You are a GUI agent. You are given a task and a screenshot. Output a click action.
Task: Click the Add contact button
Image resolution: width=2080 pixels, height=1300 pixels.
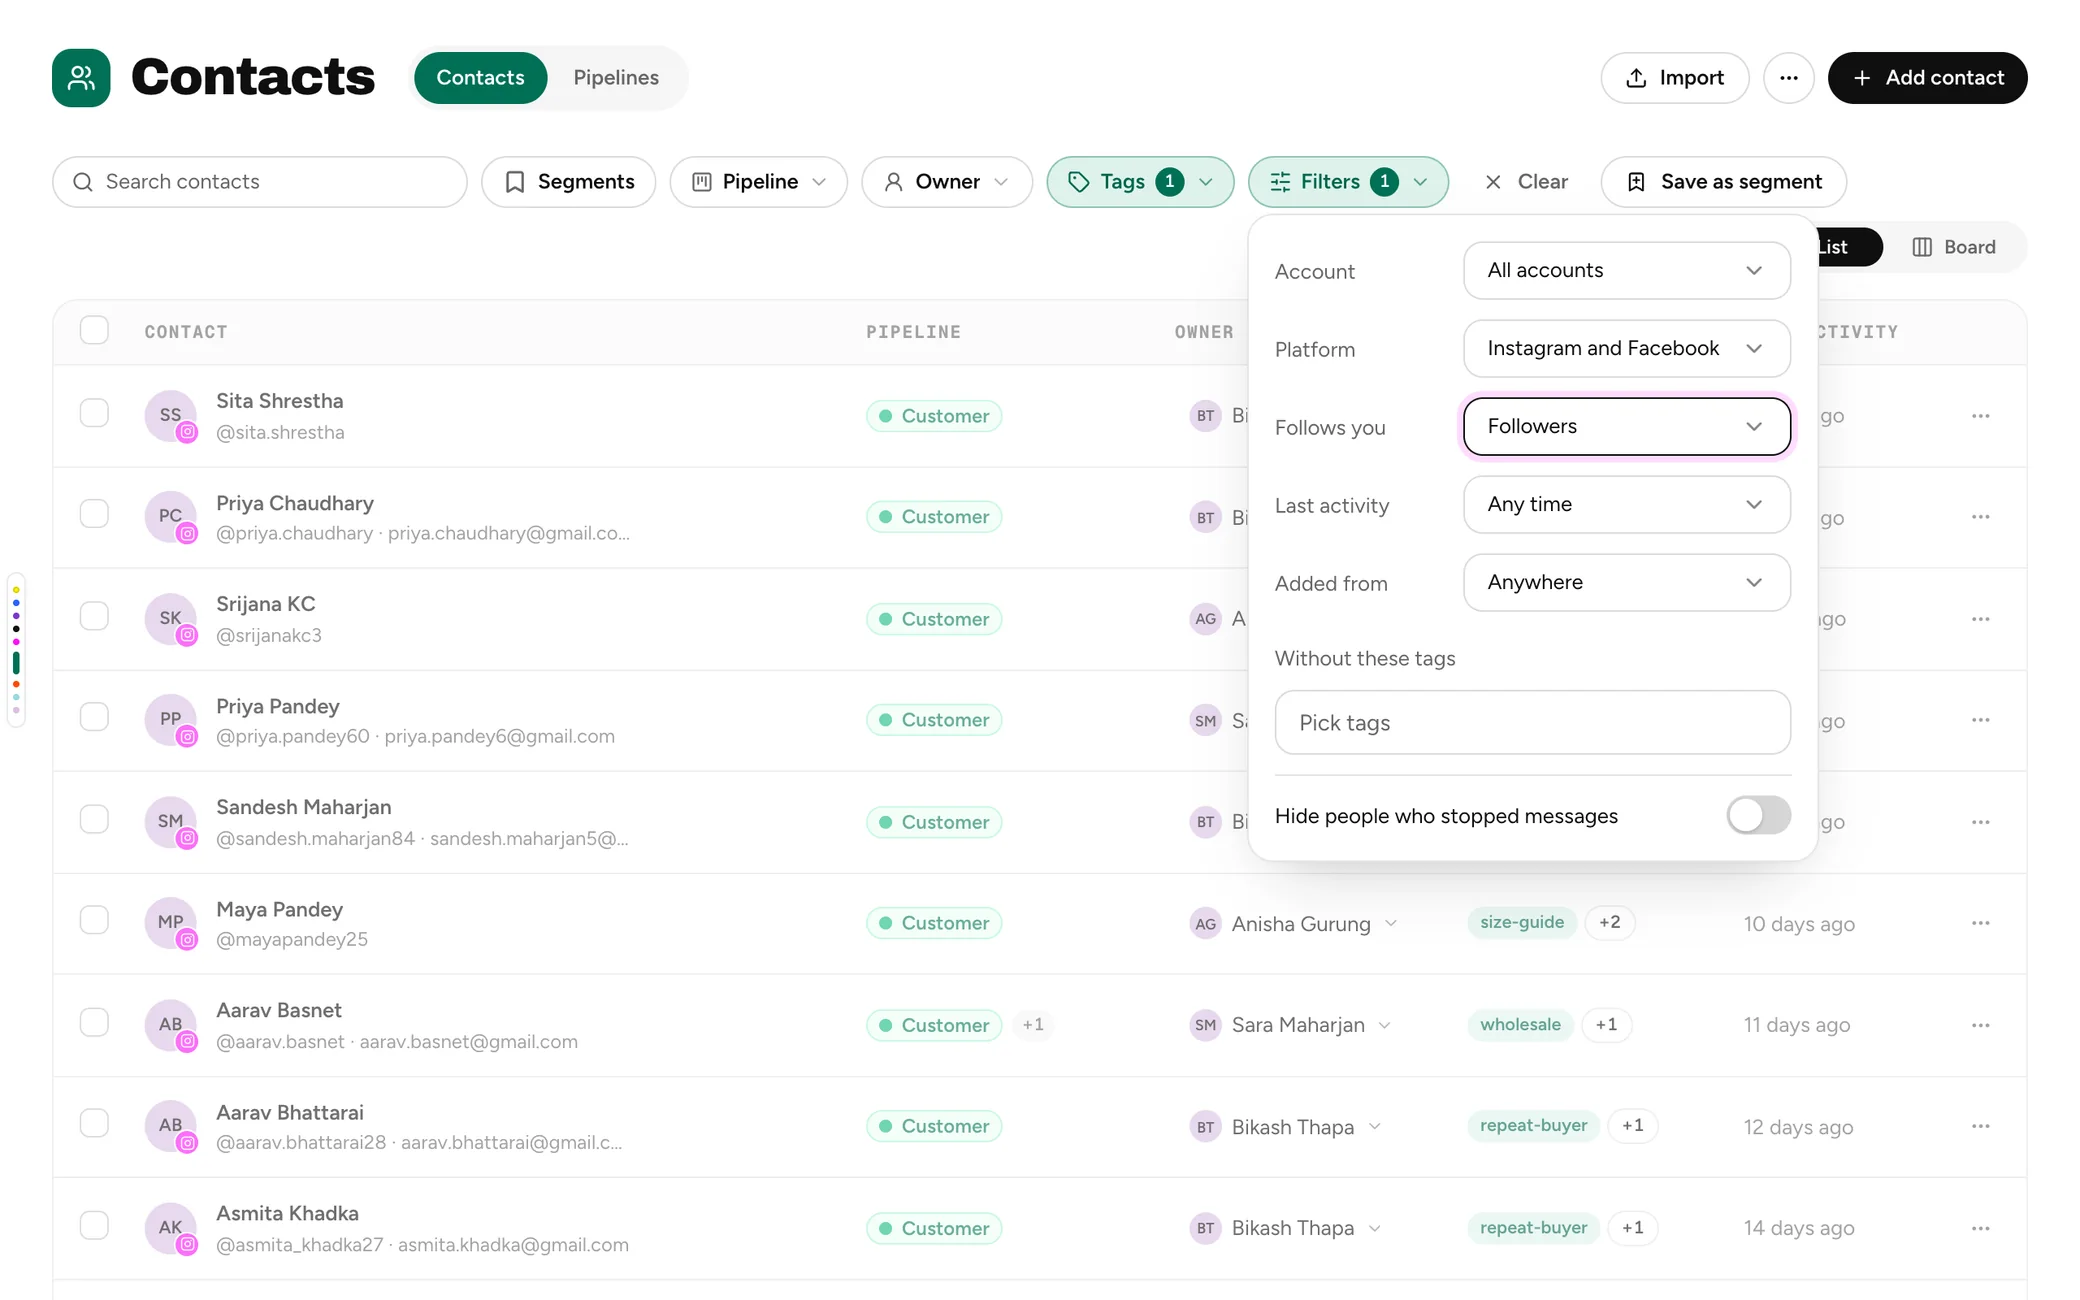[x=1927, y=78]
